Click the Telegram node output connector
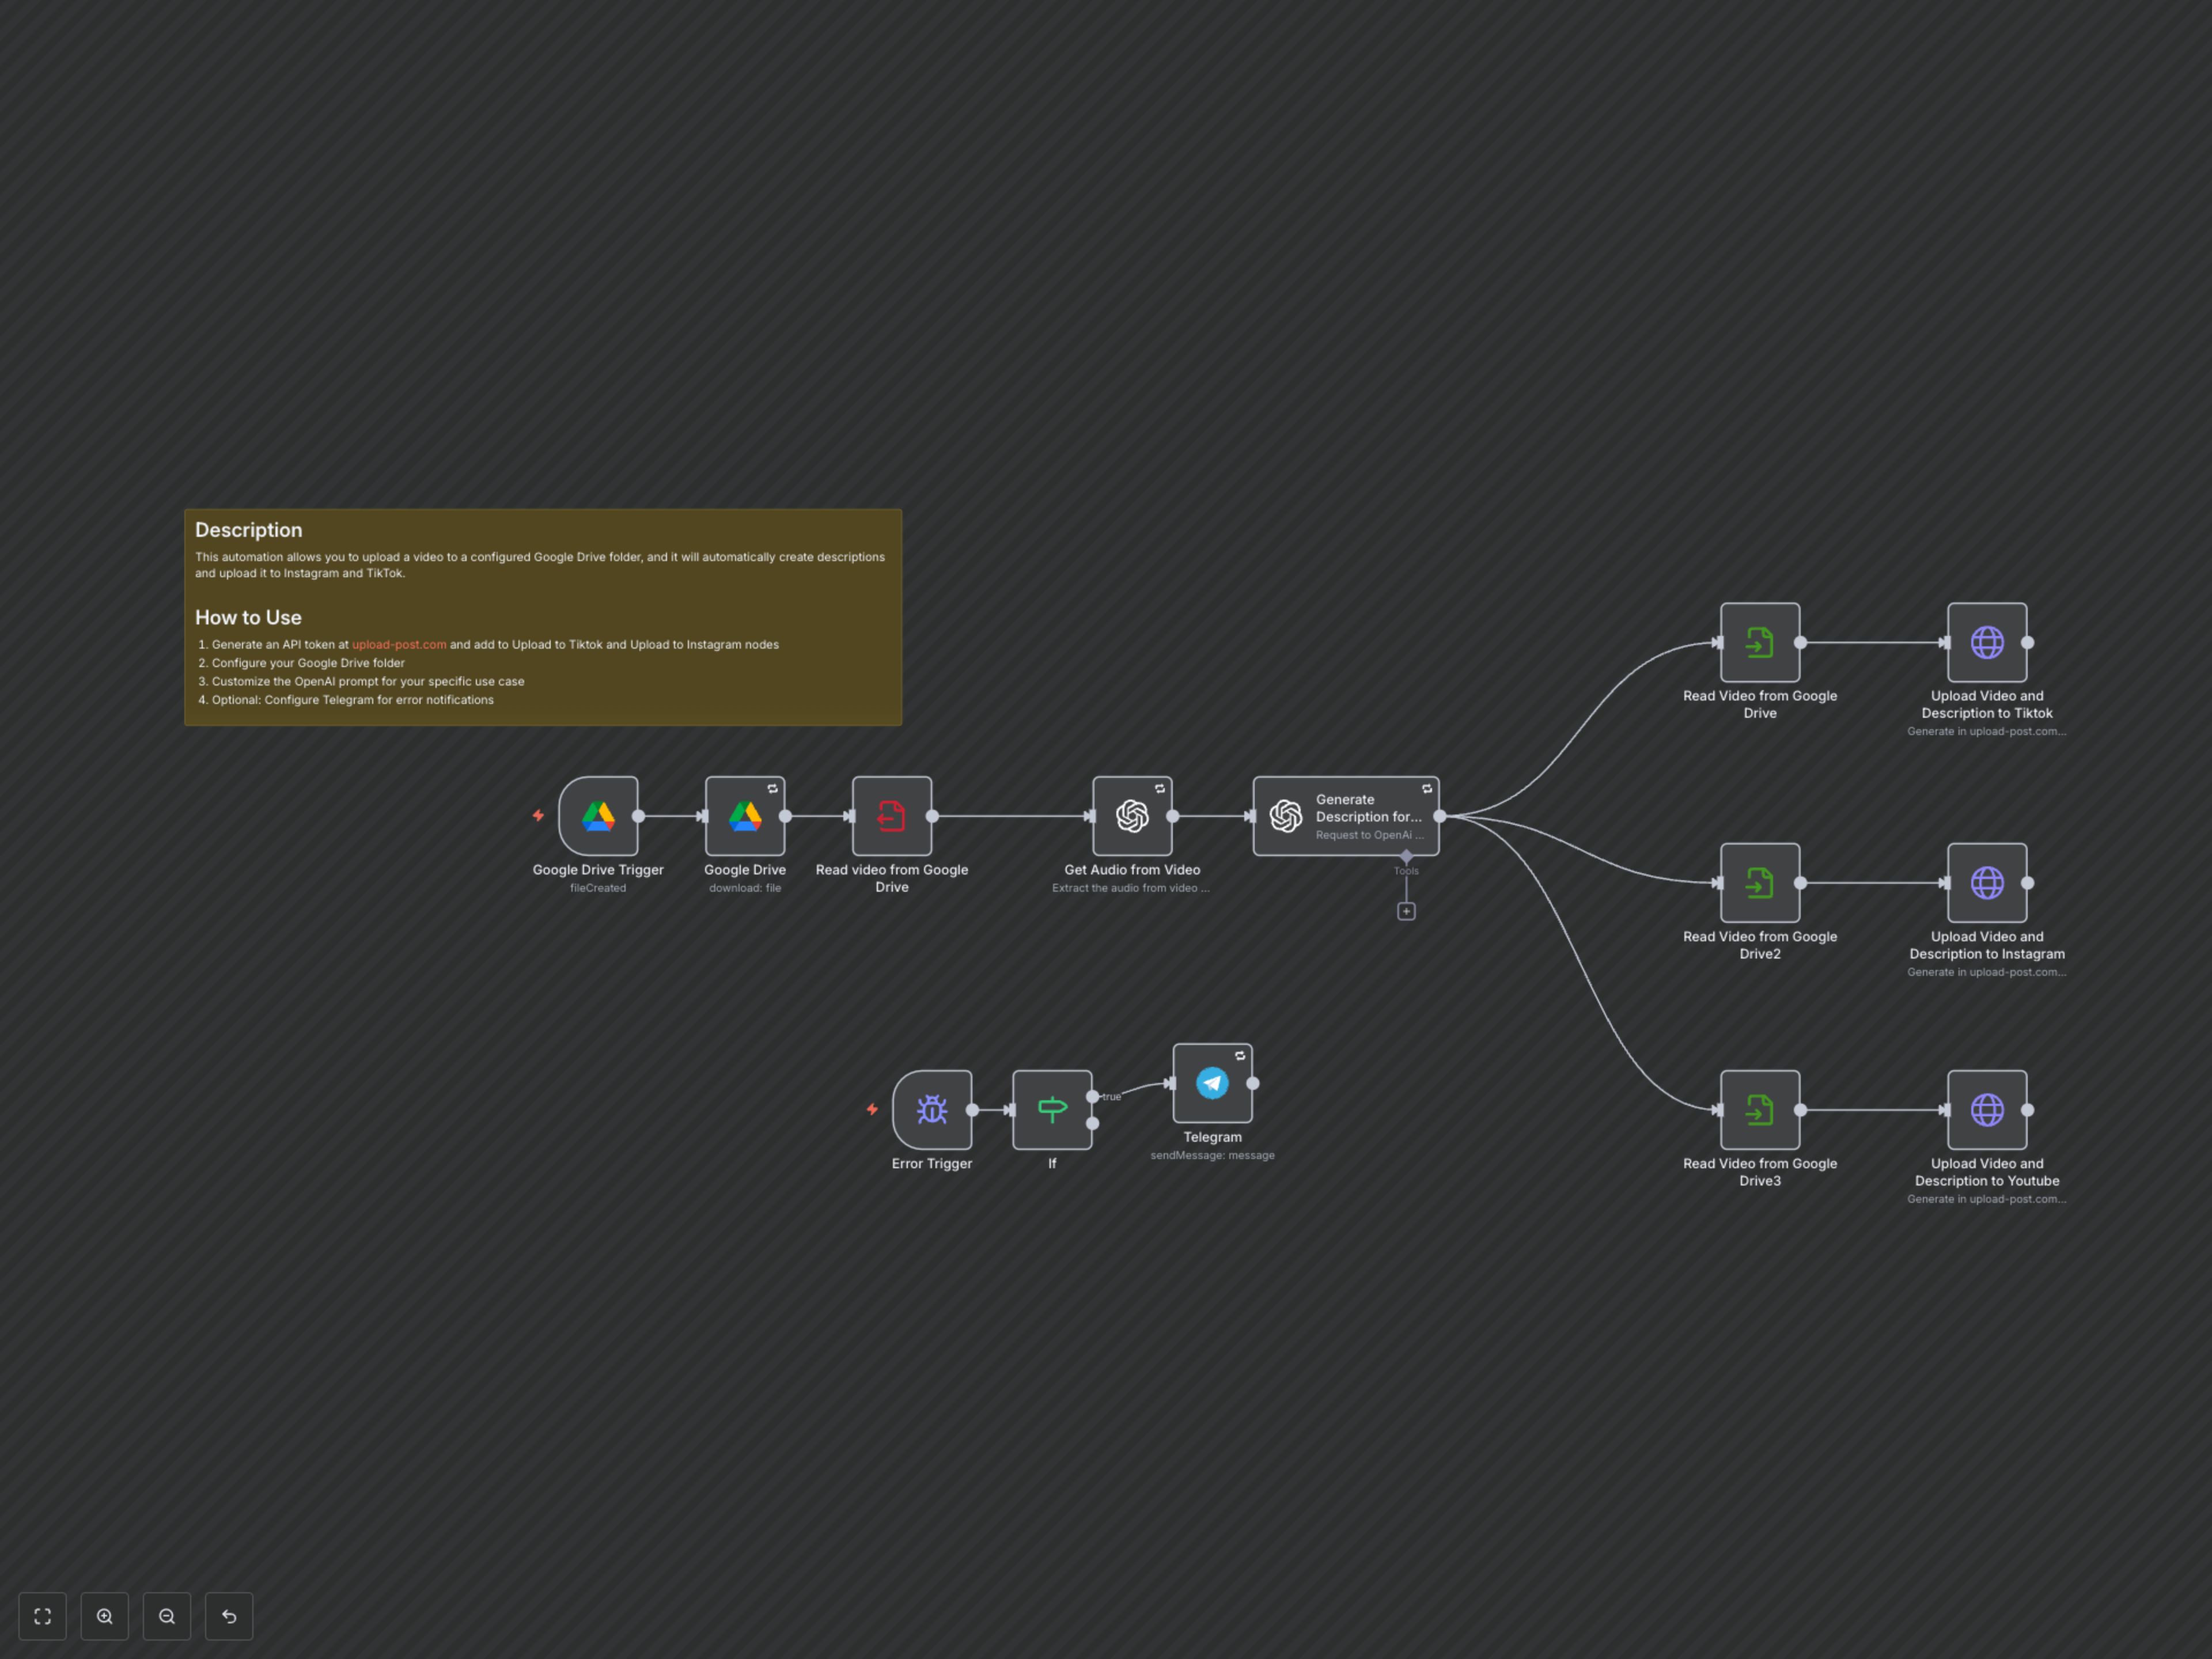This screenshot has width=2212, height=1659. coord(1252,1083)
